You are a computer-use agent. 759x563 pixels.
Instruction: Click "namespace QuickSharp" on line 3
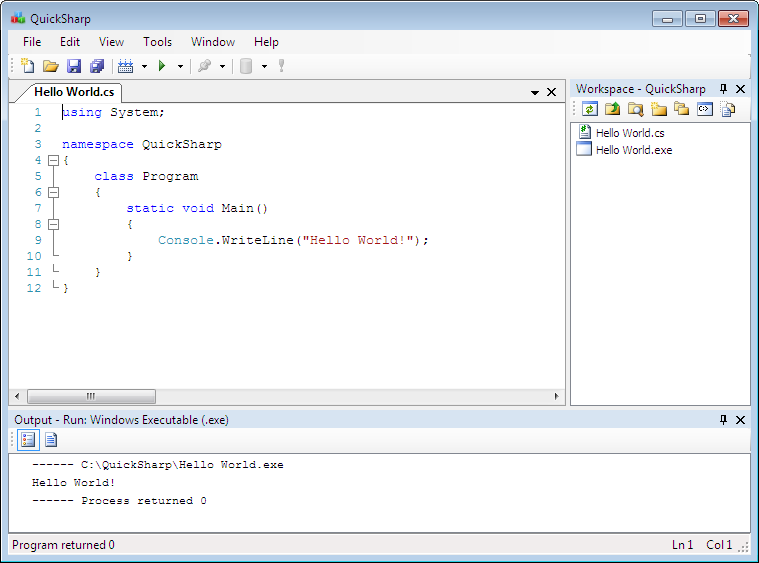[x=142, y=144]
